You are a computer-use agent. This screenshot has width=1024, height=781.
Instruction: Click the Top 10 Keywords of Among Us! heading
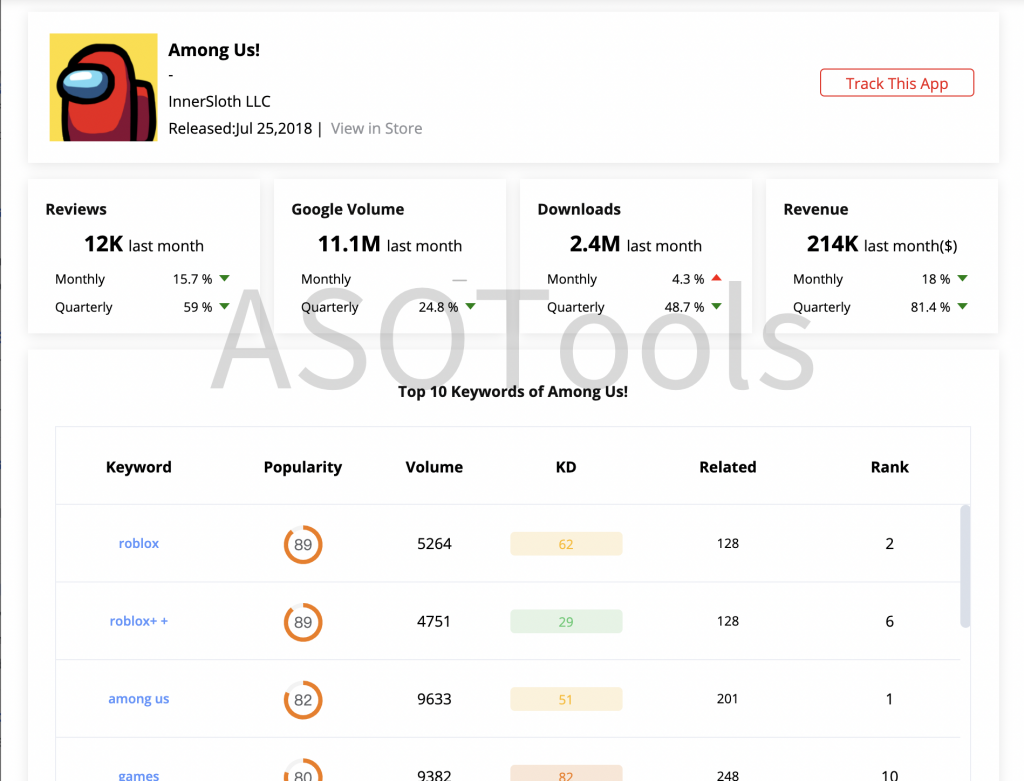click(513, 391)
